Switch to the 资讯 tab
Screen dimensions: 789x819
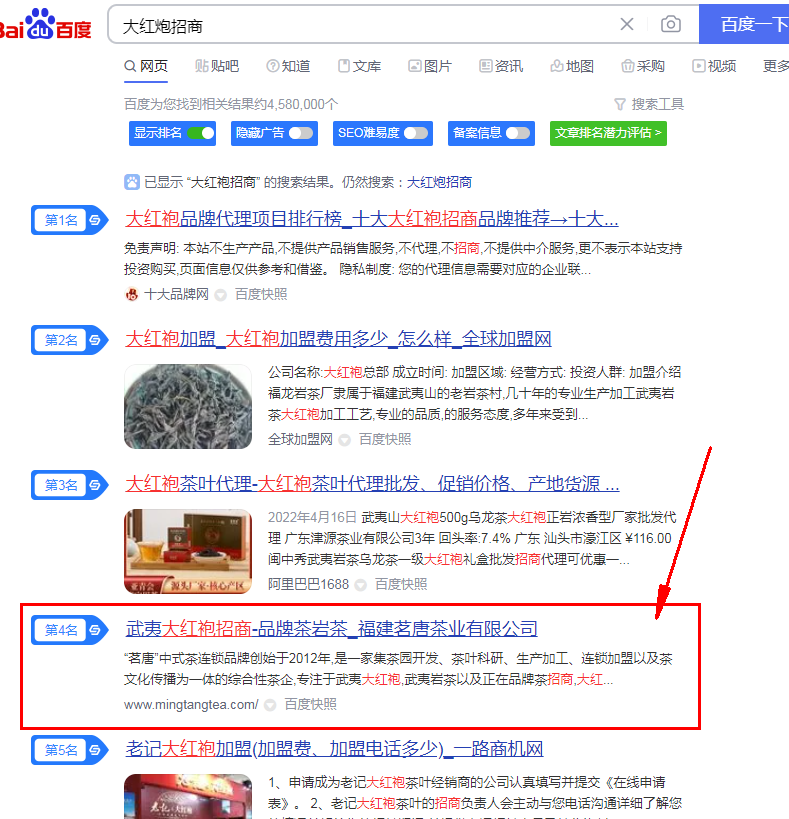[500, 66]
